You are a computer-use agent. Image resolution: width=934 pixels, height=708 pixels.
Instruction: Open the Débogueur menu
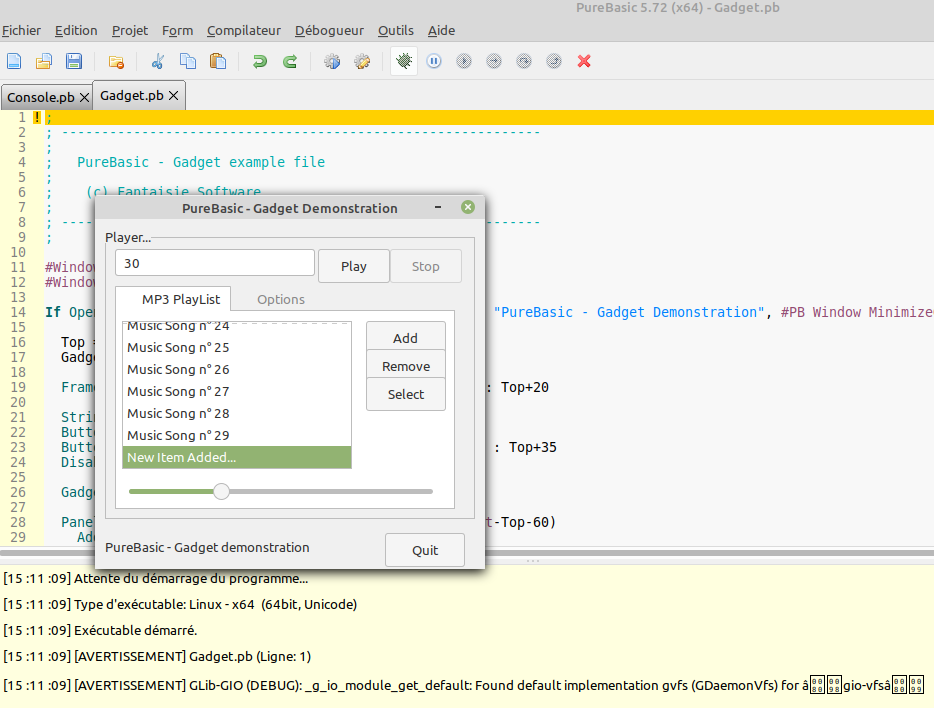(329, 30)
